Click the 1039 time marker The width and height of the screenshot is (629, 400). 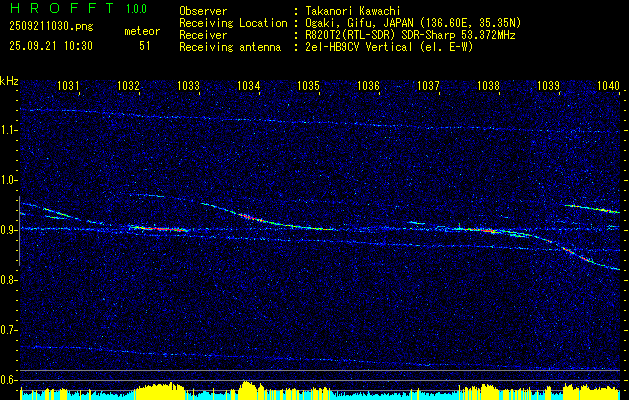point(548,85)
